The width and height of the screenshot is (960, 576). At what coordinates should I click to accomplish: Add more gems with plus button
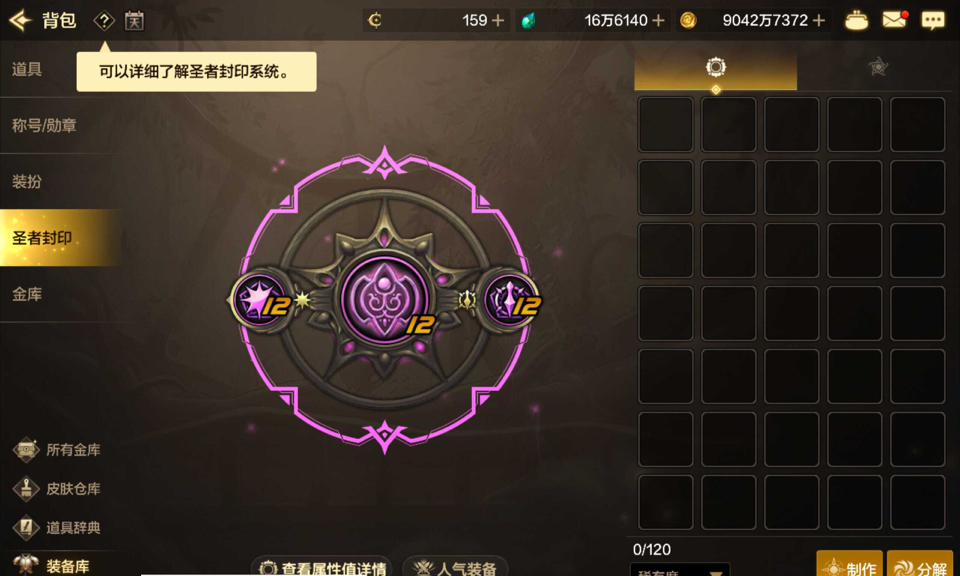pos(658,20)
